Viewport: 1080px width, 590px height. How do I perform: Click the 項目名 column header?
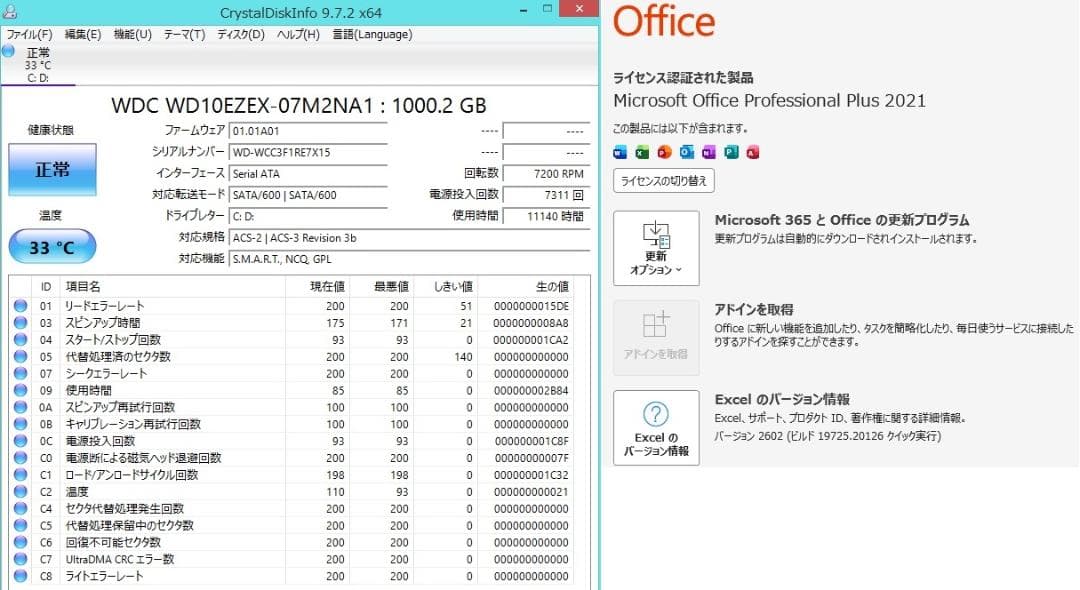click(x=172, y=286)
